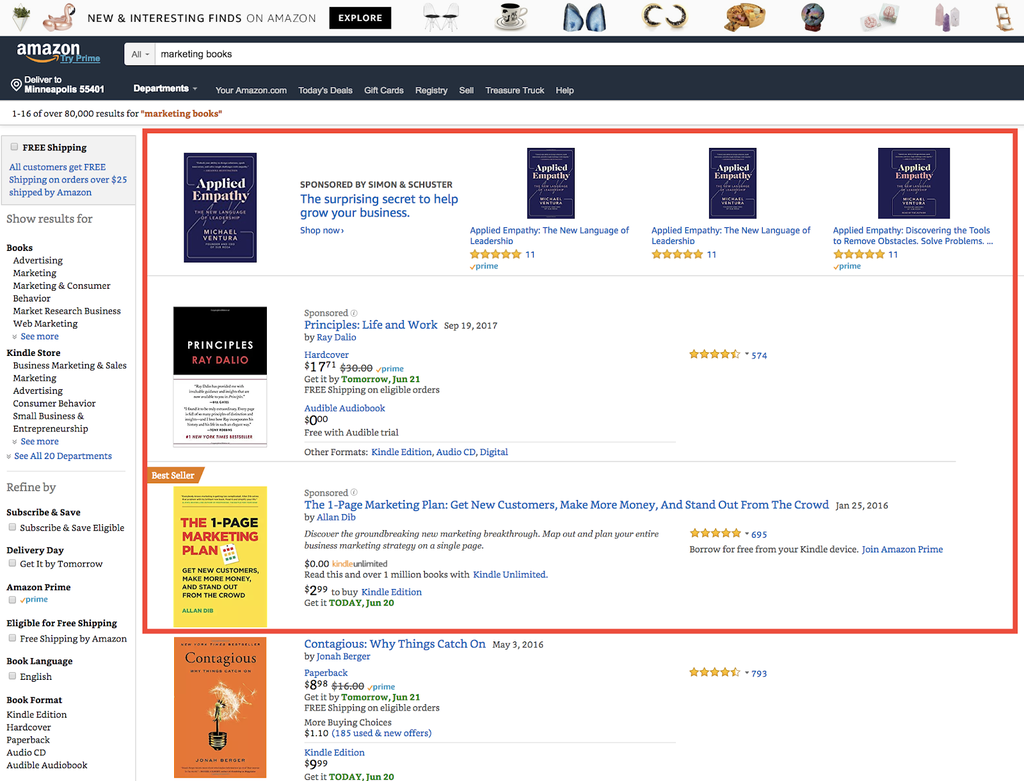The height and width of the screenshot is (781, 1024).
Task: Select Audible Audiobook under Book Format
Action: click(x=47, y=765)
